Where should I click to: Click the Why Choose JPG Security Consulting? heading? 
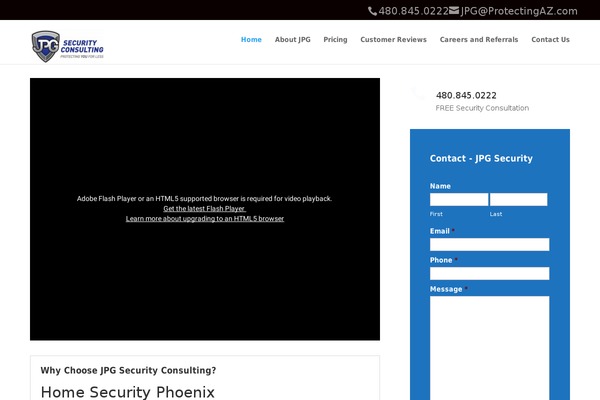coord(128,371)
